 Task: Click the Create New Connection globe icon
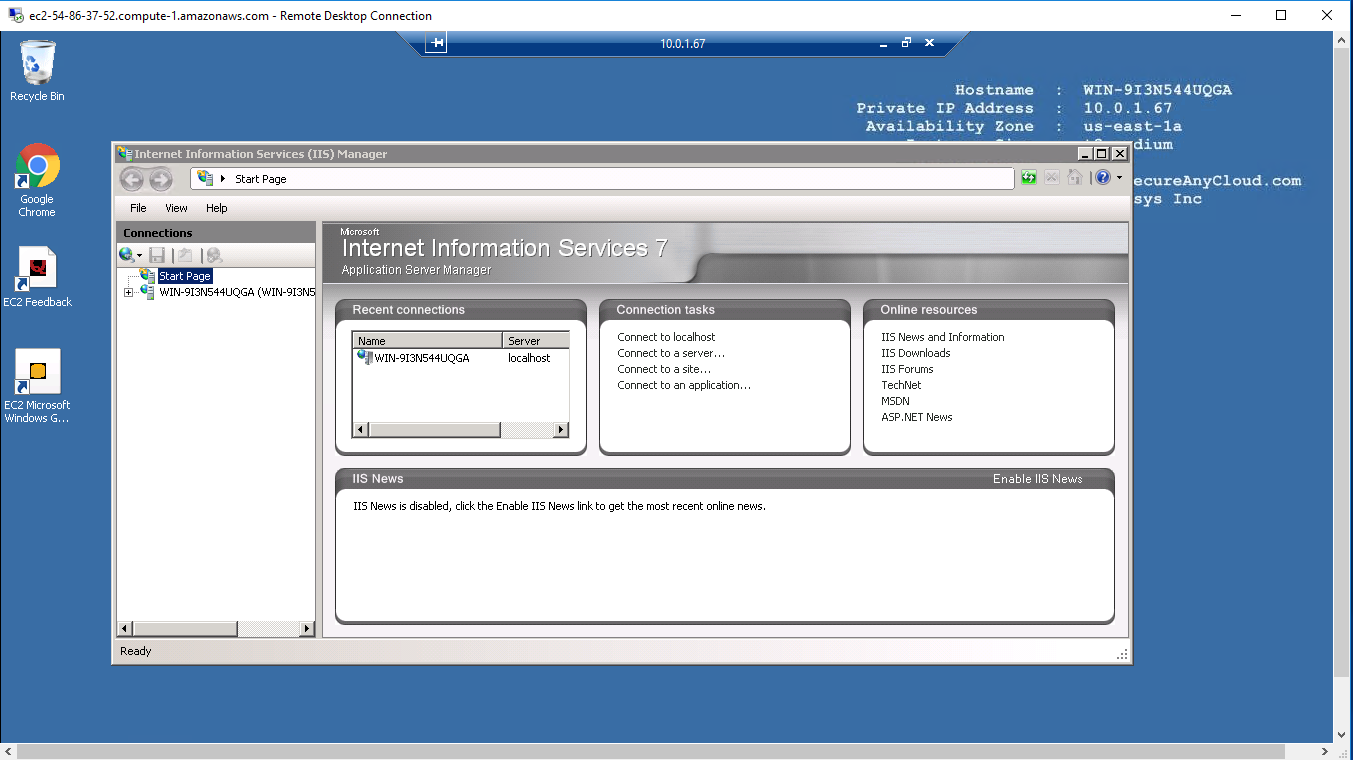pos(127,255)
